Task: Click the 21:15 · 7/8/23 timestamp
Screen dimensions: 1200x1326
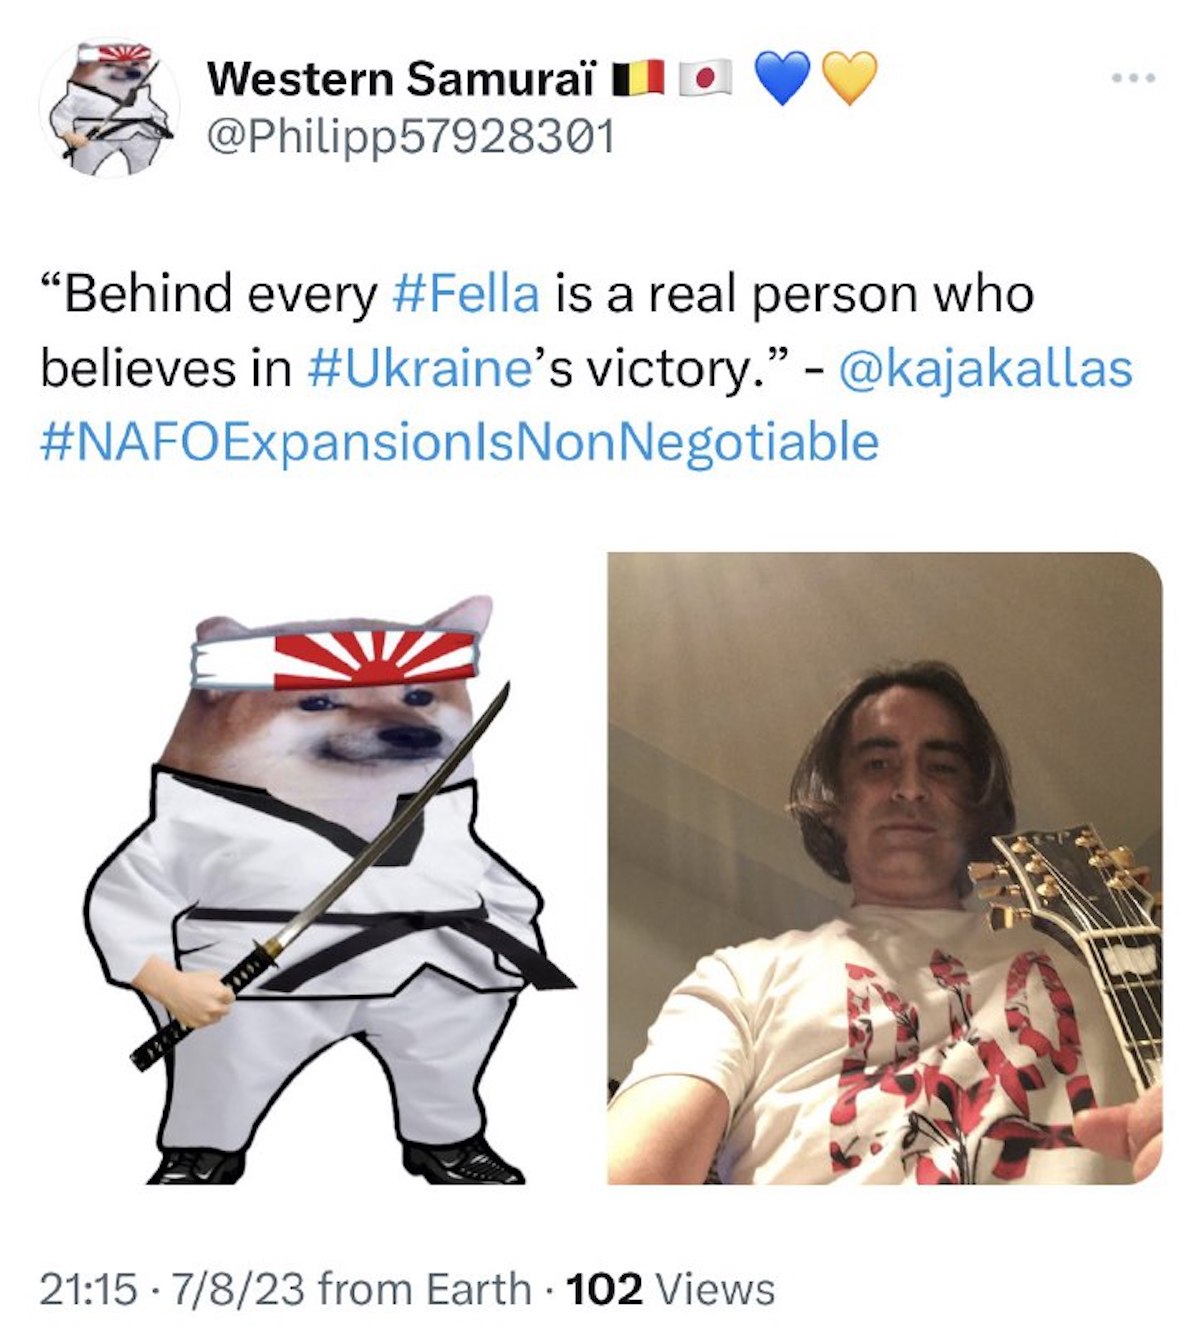Action: tap(172, 1289)
